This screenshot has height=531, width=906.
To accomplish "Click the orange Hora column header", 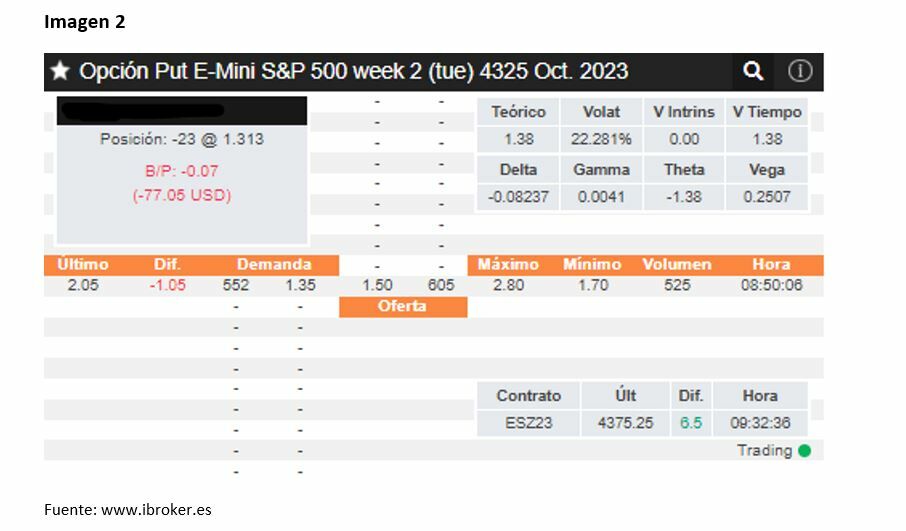I will (771, 265).
